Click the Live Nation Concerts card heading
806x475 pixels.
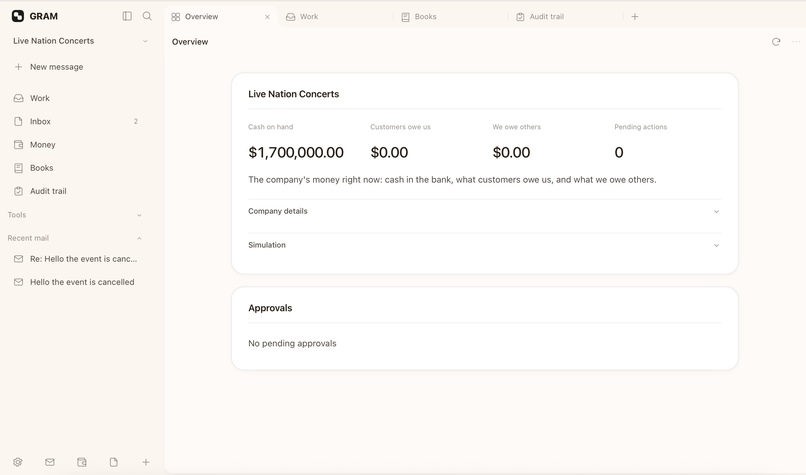(x=294, y=94)
